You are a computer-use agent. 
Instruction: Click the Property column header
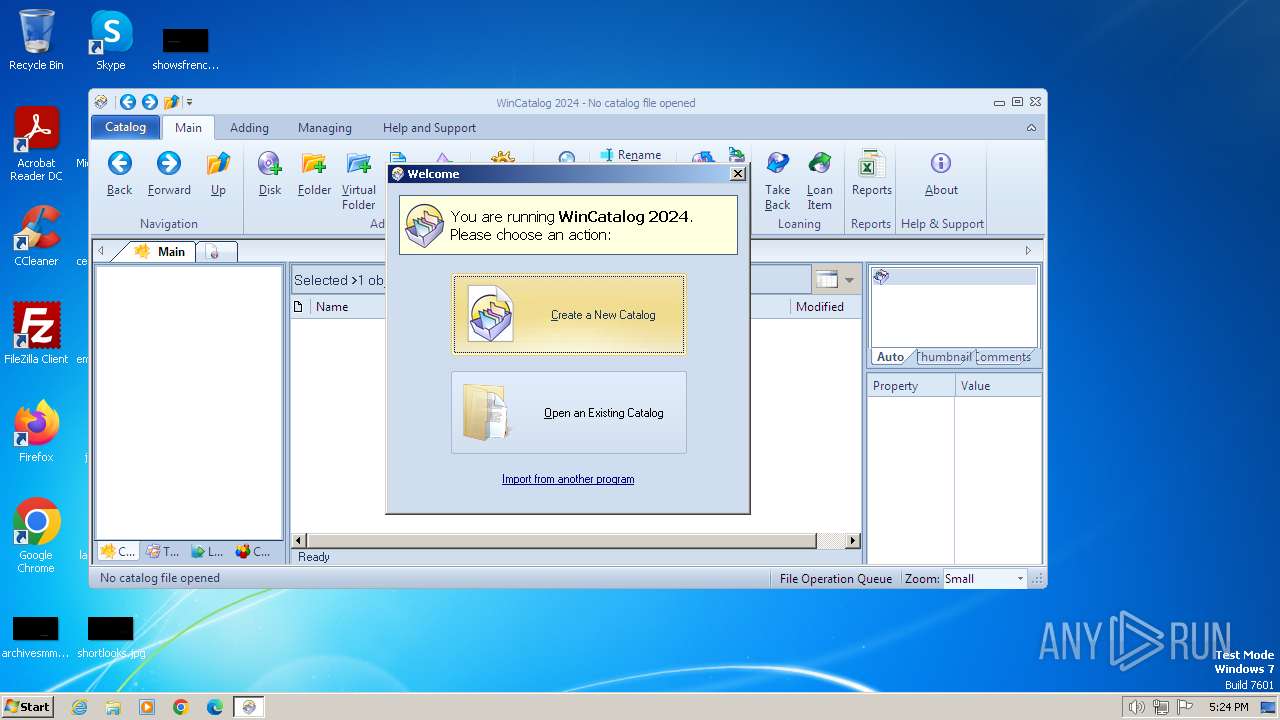click(911, 386)
